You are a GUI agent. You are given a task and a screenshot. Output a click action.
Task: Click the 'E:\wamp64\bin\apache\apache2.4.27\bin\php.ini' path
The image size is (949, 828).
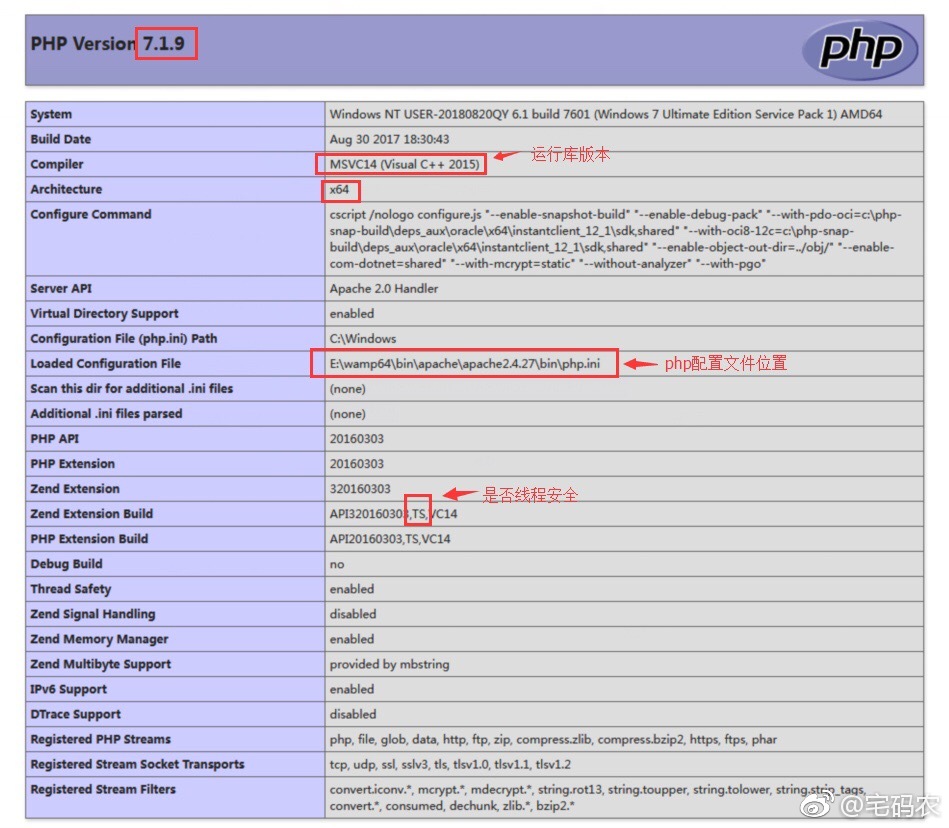point(465,364)
